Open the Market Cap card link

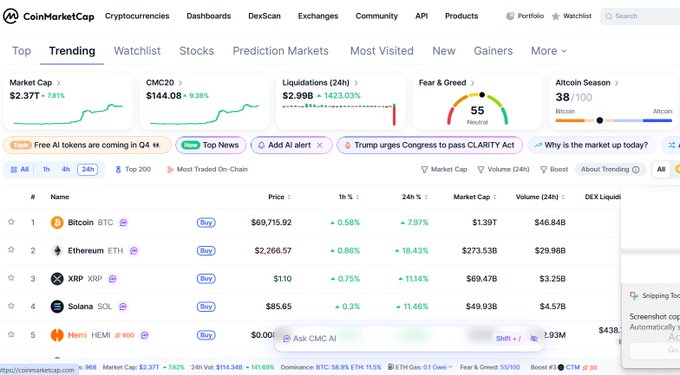(x=35, y=83)
